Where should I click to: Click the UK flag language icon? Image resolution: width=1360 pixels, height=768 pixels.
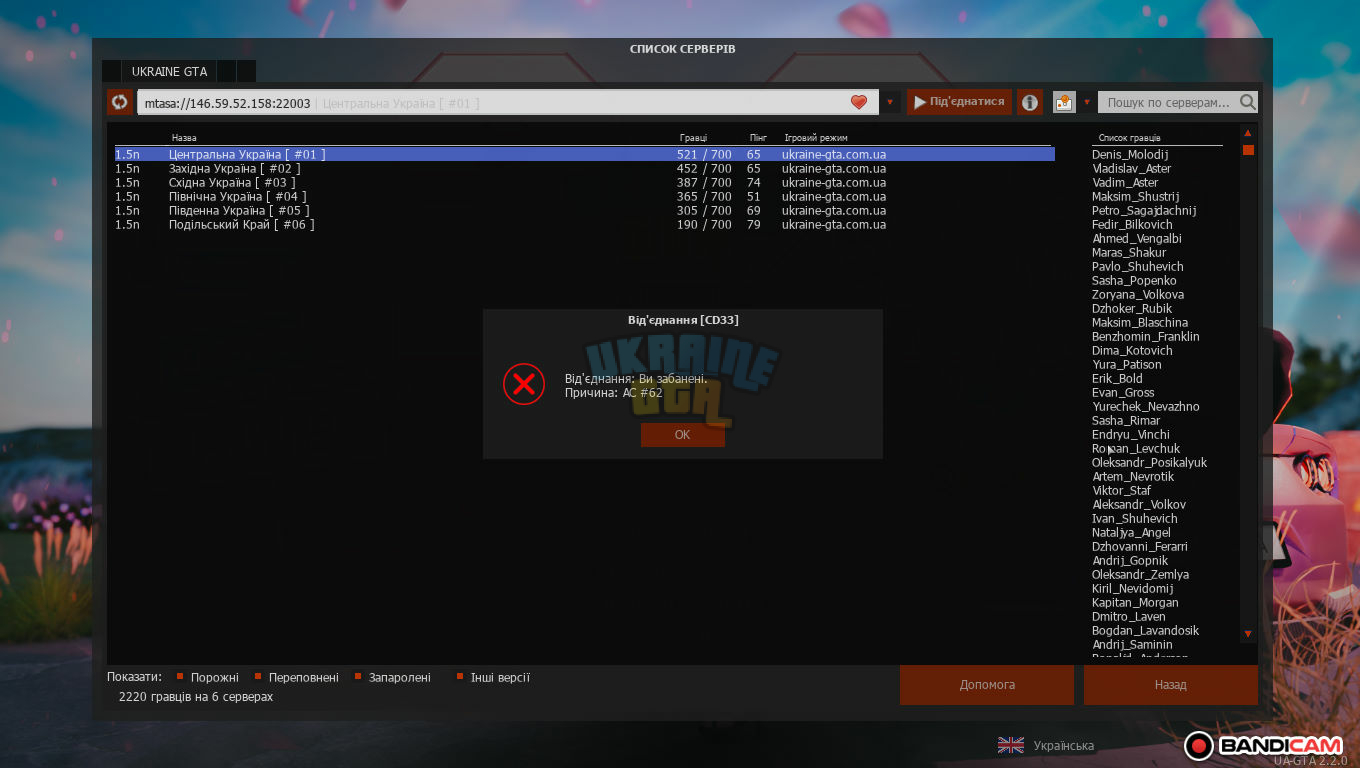[1011, 745]
